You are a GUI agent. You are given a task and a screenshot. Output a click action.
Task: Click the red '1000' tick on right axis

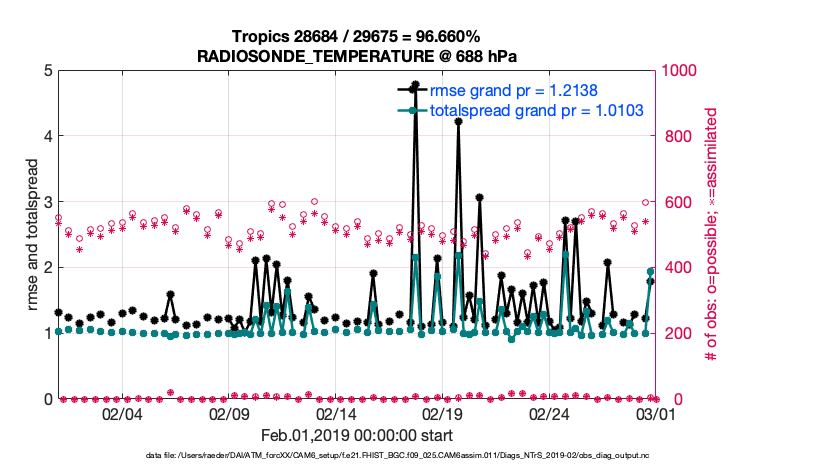coord(680,70)
